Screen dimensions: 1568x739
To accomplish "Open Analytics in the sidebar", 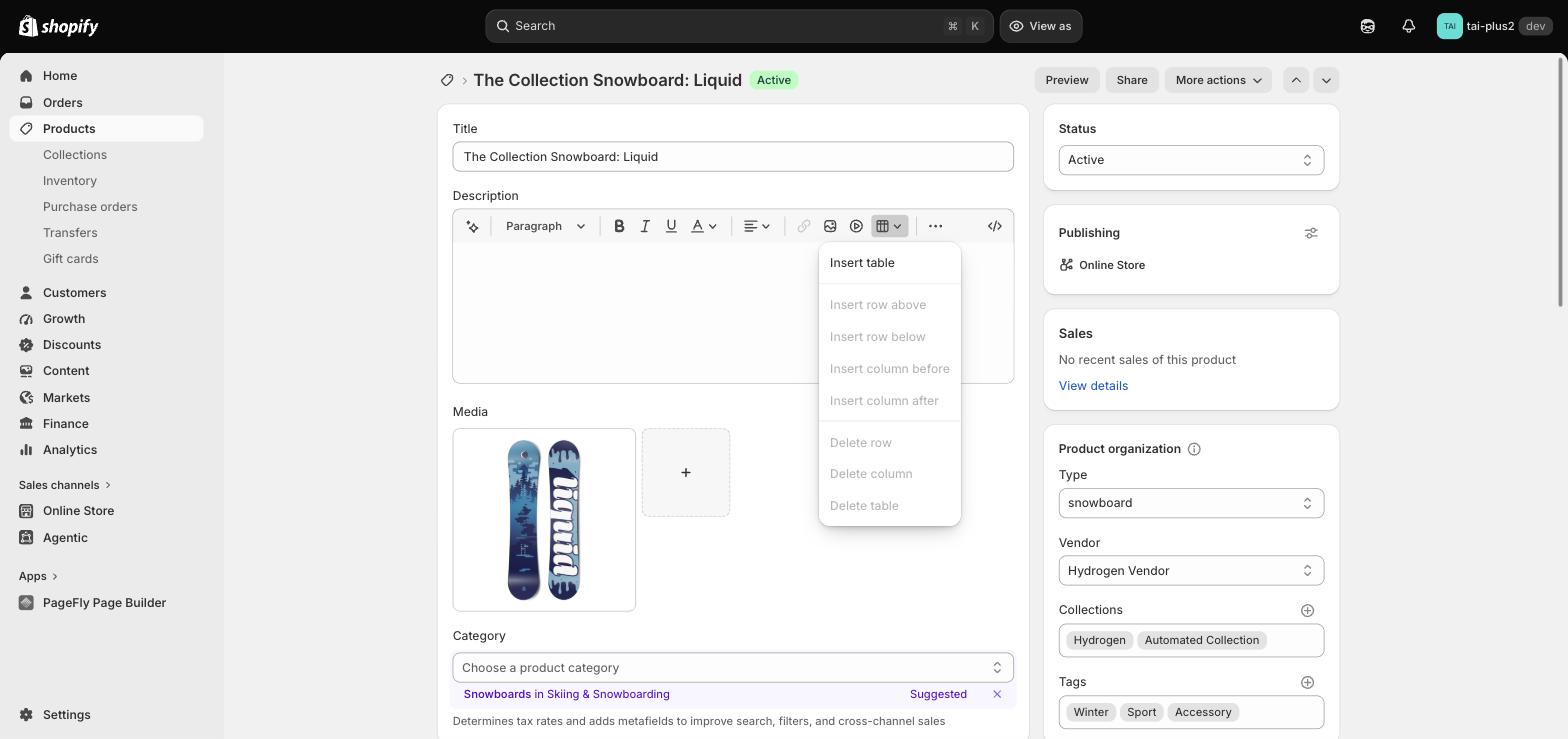I will pos(106,450).
